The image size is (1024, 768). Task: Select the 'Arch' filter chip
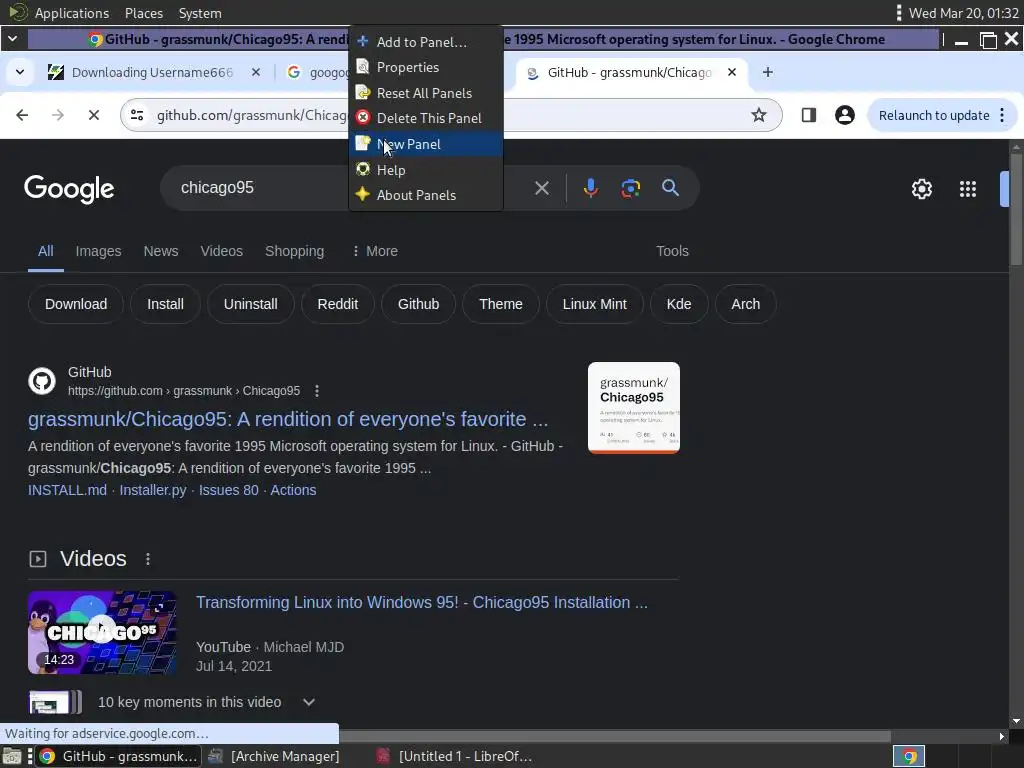tap(745, 304)
